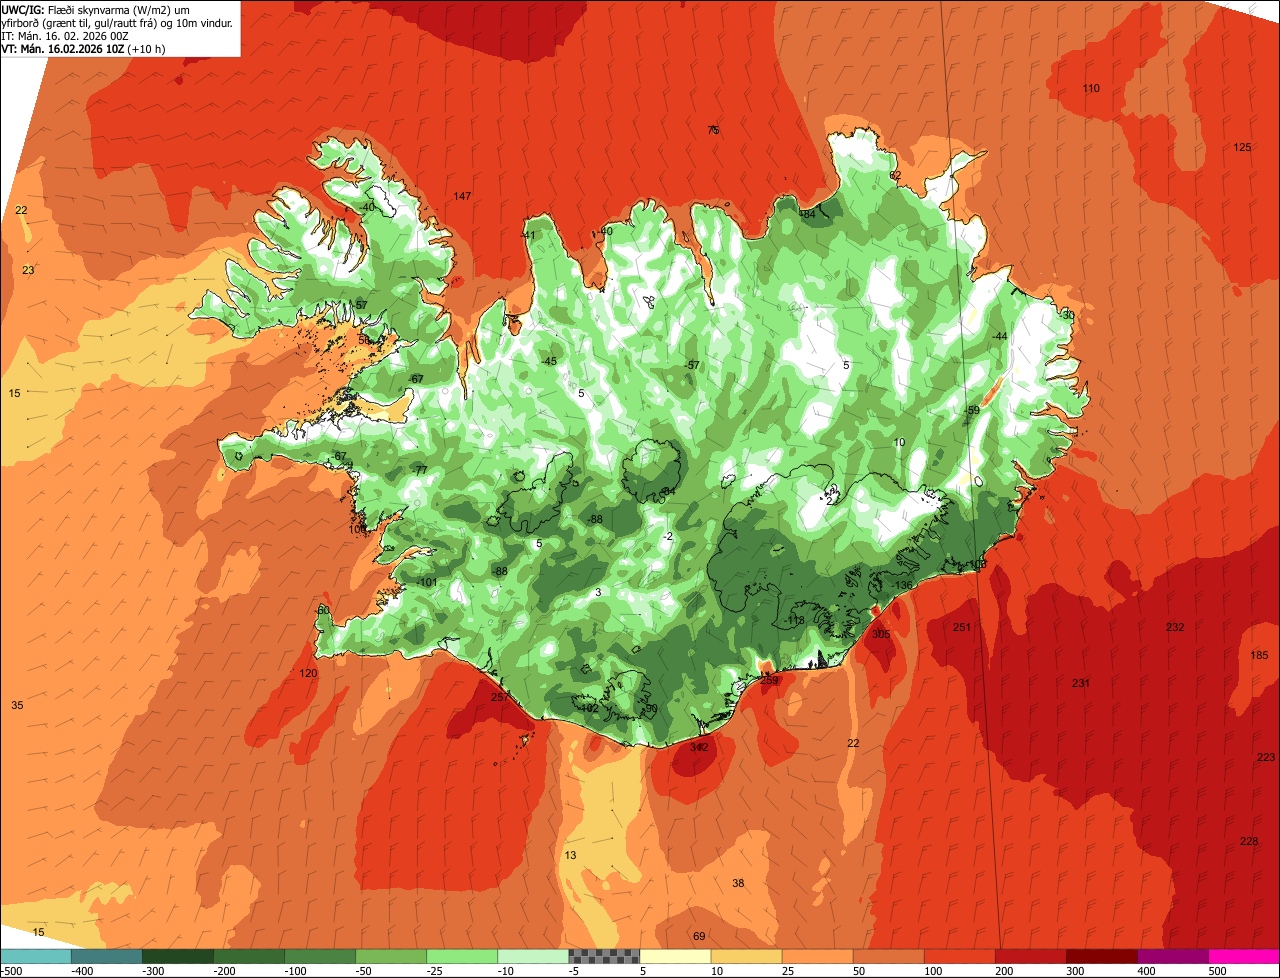The image size is (1280, 978).
Task: Click the map value -84
Action: (x=806, y=214)
